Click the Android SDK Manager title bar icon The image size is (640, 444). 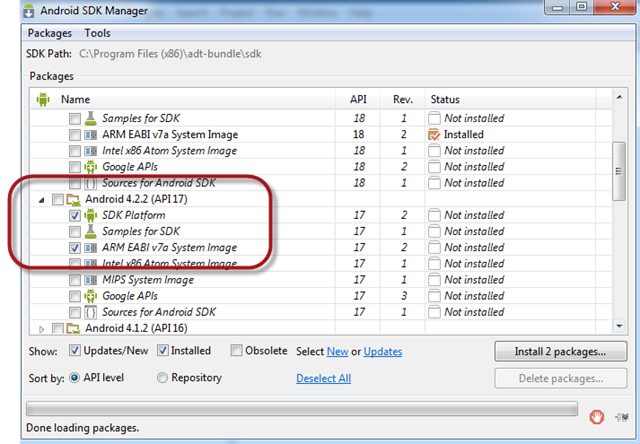point(29,11)
